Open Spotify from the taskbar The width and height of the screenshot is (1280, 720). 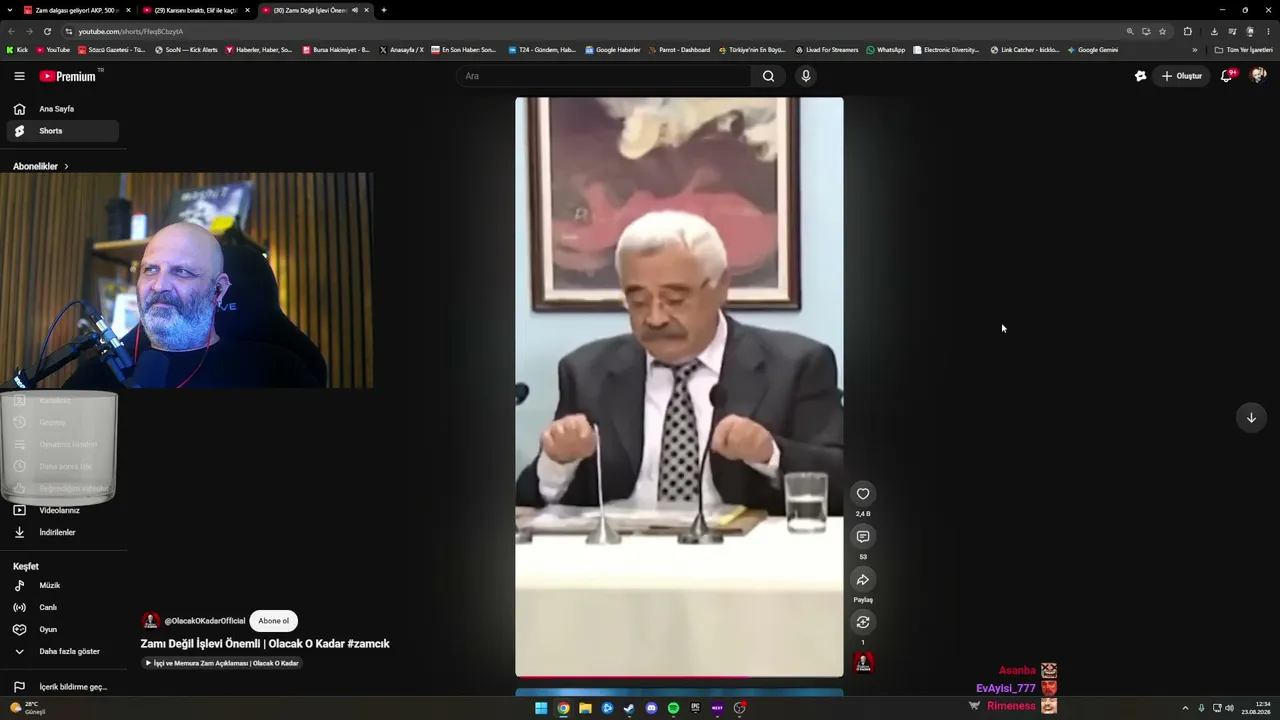673,708
